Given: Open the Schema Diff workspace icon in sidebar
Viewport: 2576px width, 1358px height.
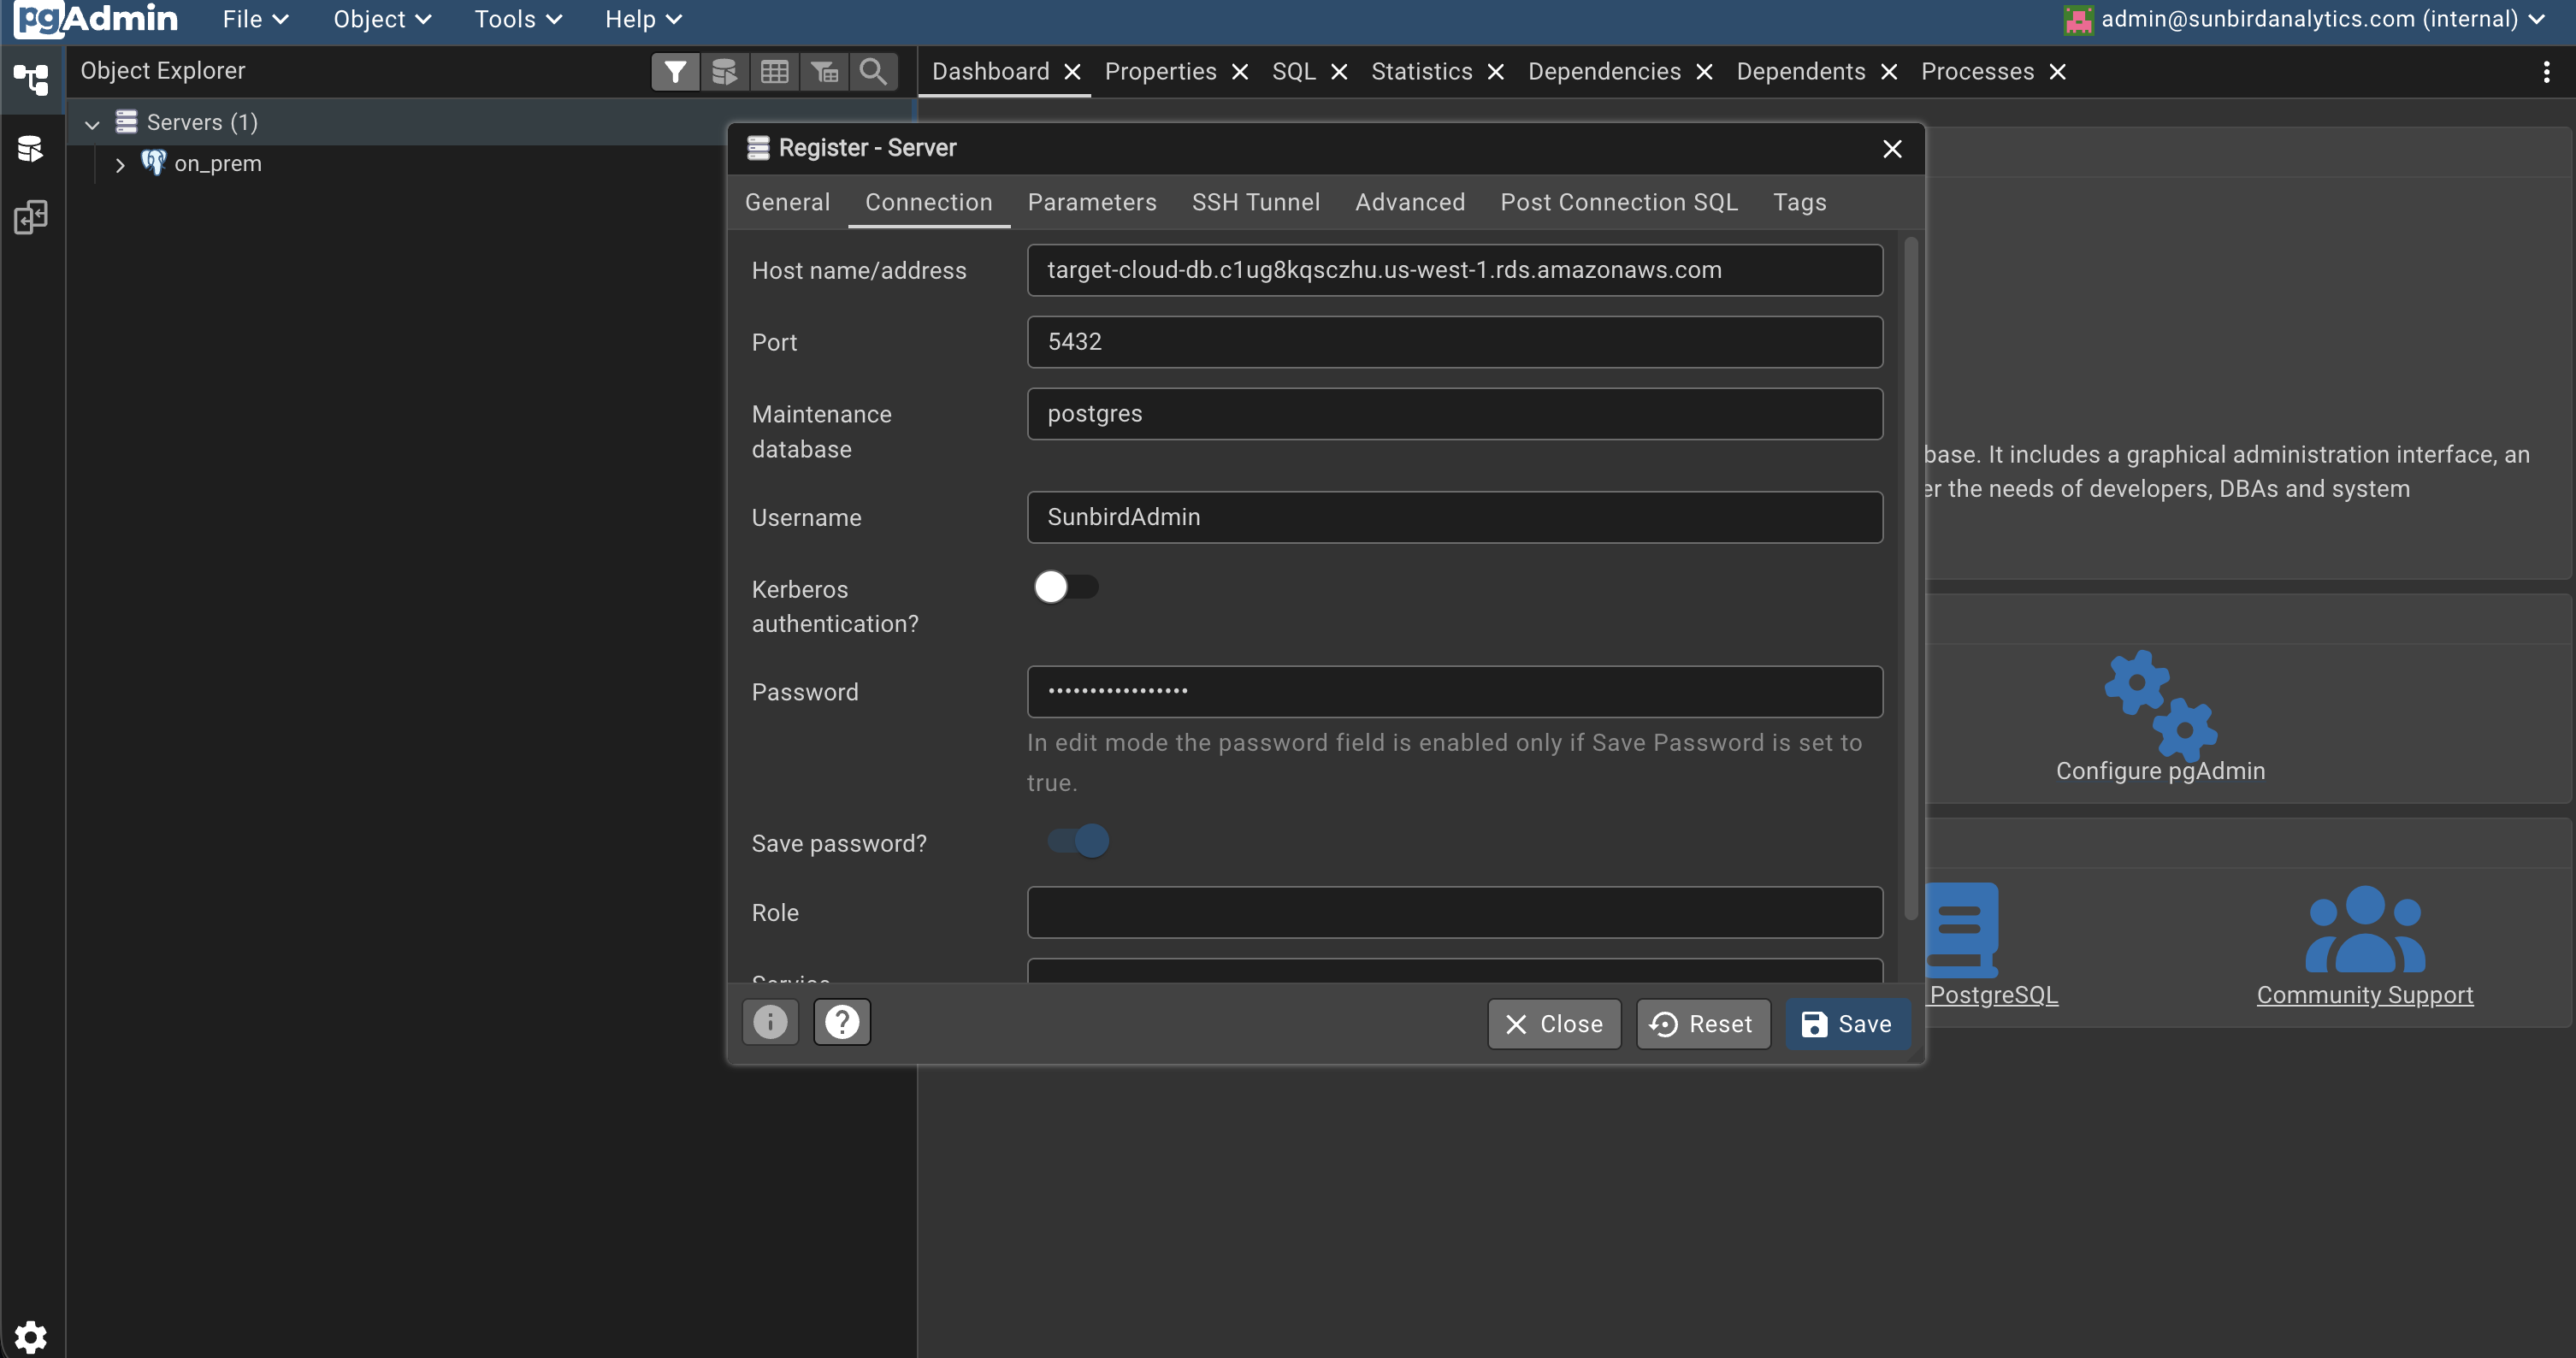Looking at the screenshot, I should point(31,217).
